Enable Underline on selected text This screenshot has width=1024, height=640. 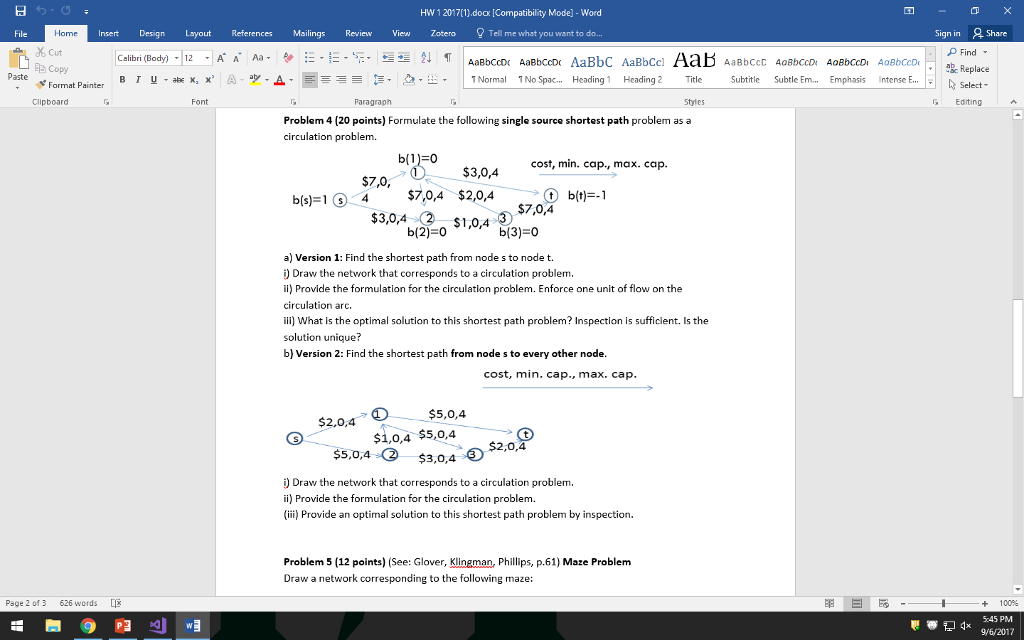[x=153, y=79]
